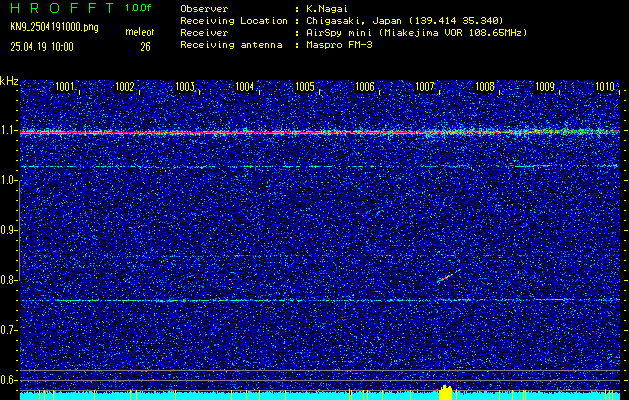The height and width of the screenshot is (400, 629).
Task: Click the 1007 time marker
Action: (x=425, y=87)
